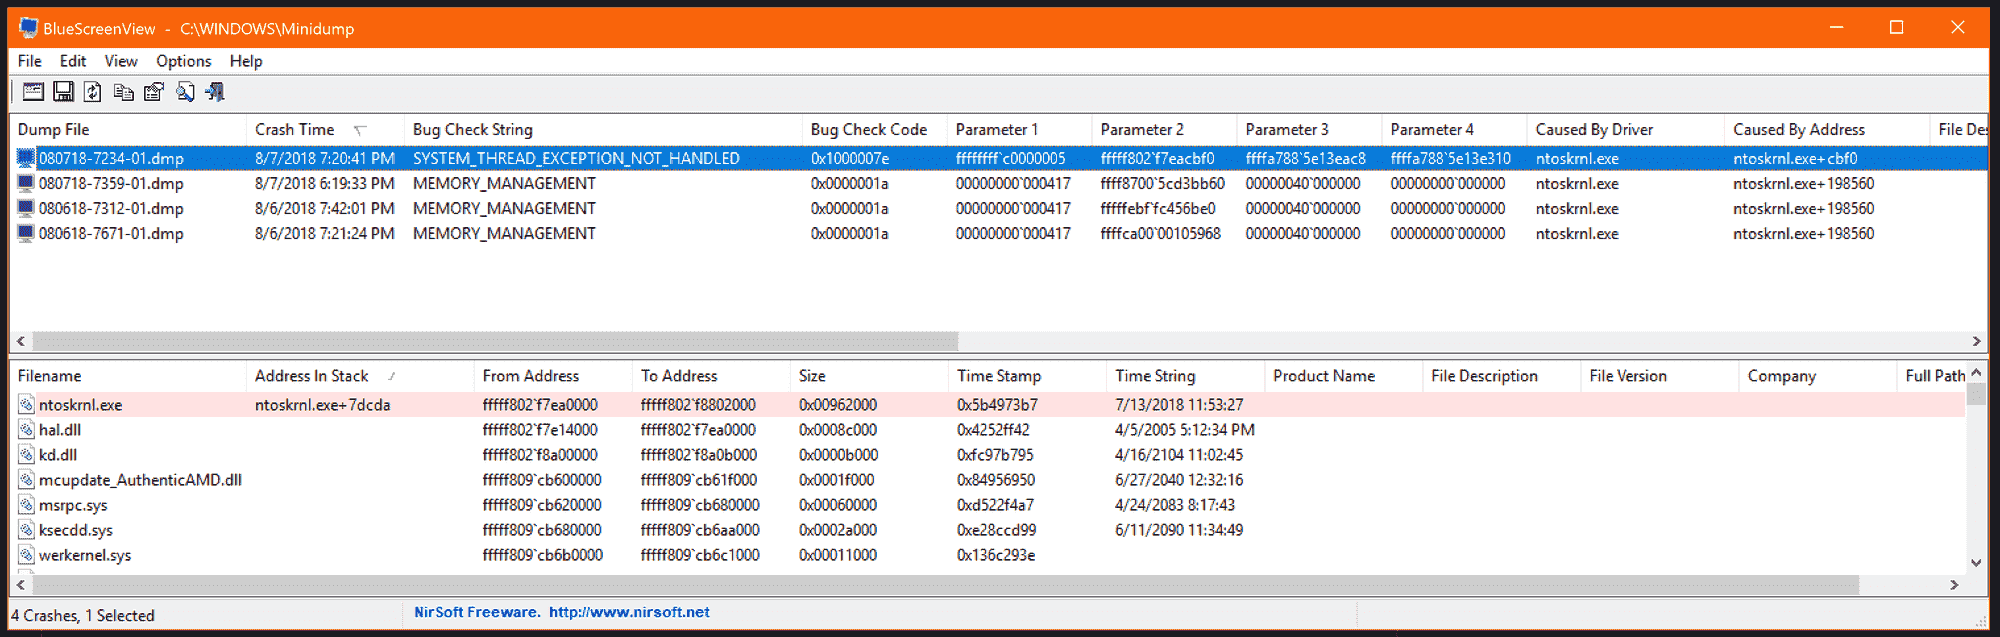Screen dimensions: 2000x637
Task: Click the ntoskrnl.exe driver icon
Action: 27,405
